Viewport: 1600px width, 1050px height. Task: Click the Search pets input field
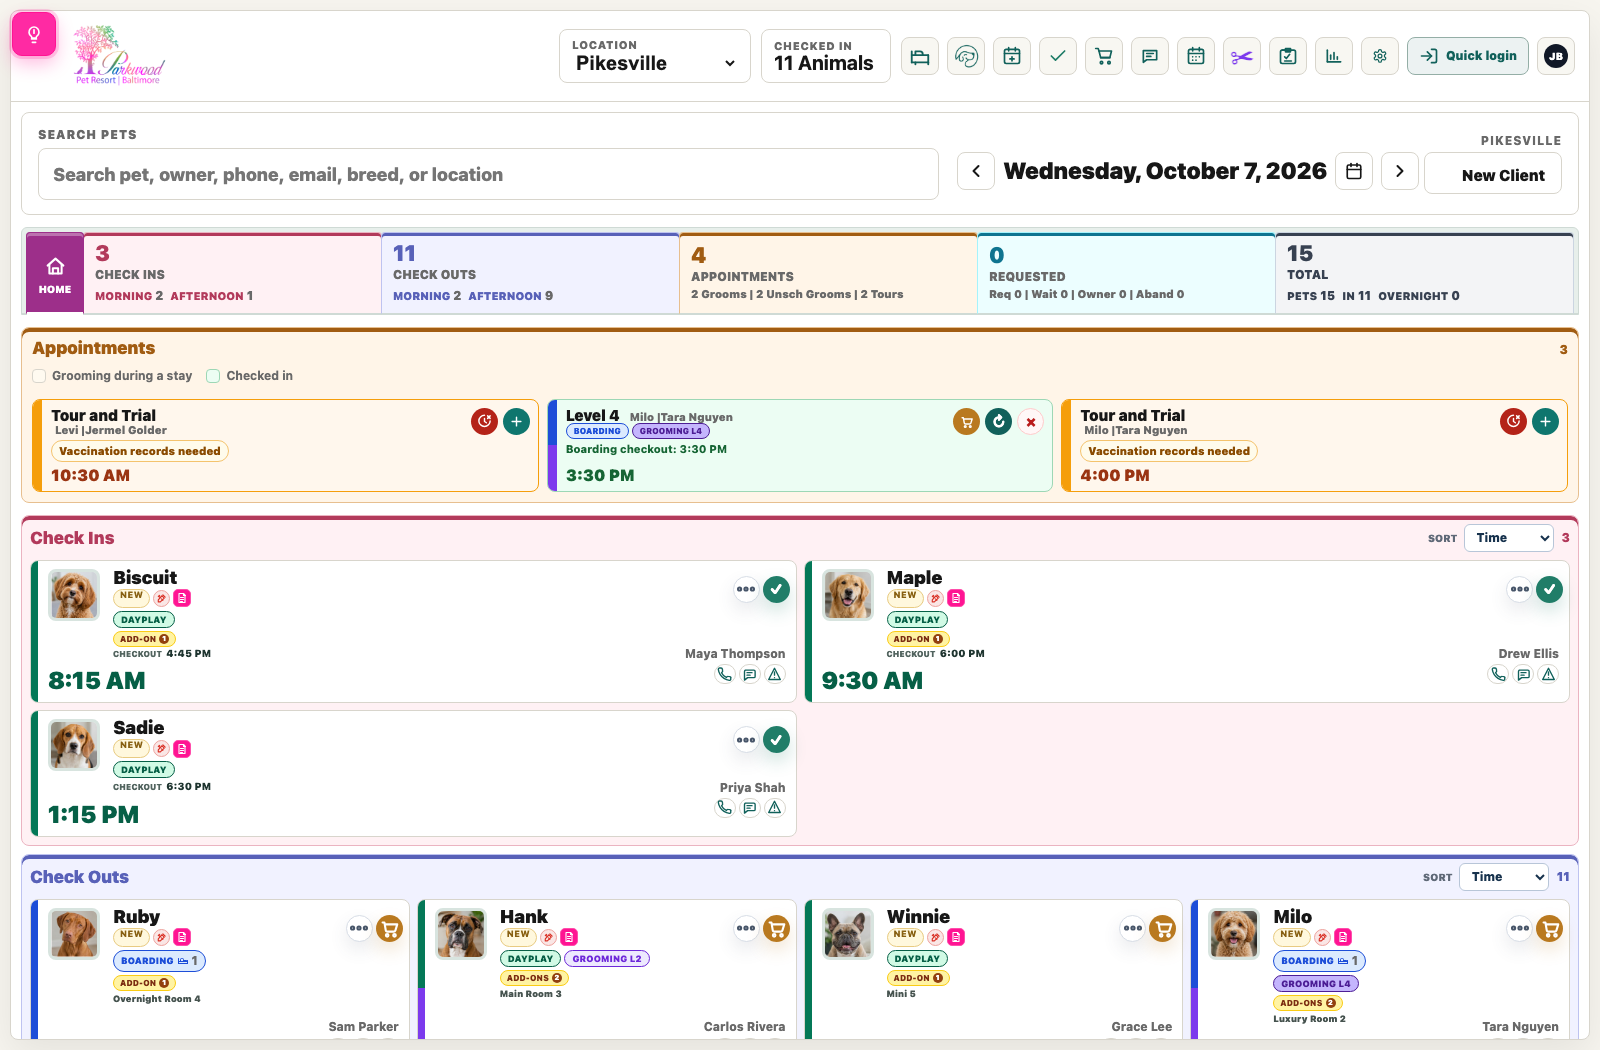coord(488,175)
